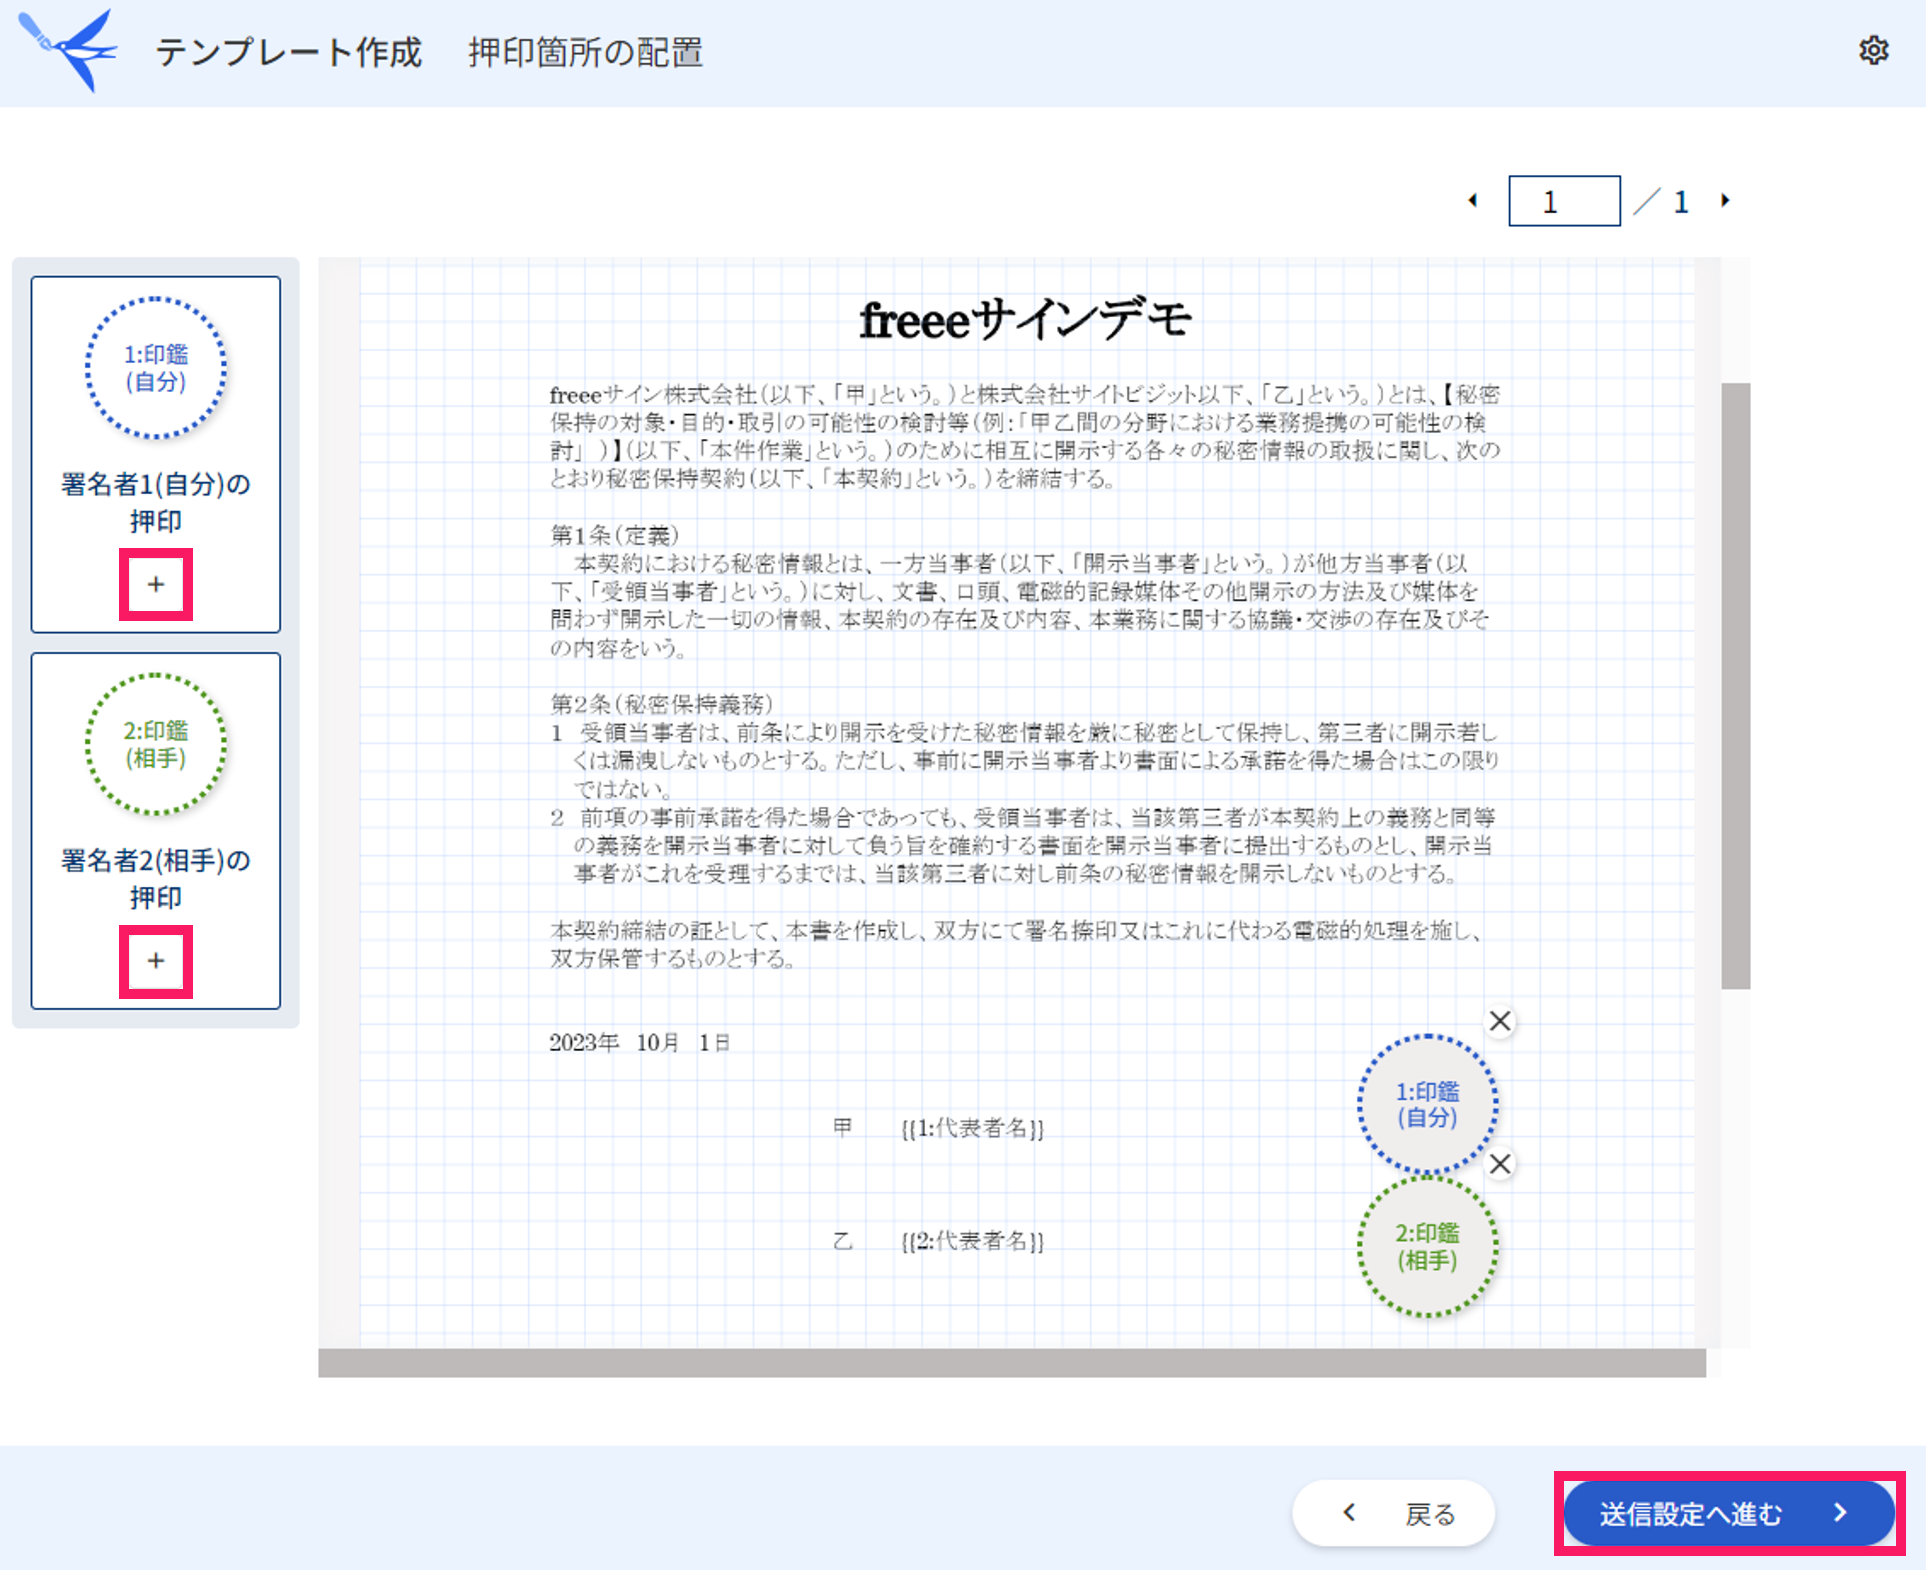Click the {{1:代表者名}} placeholder text
This screenshot has width=1926, height=1570.
coord(972,1128)
